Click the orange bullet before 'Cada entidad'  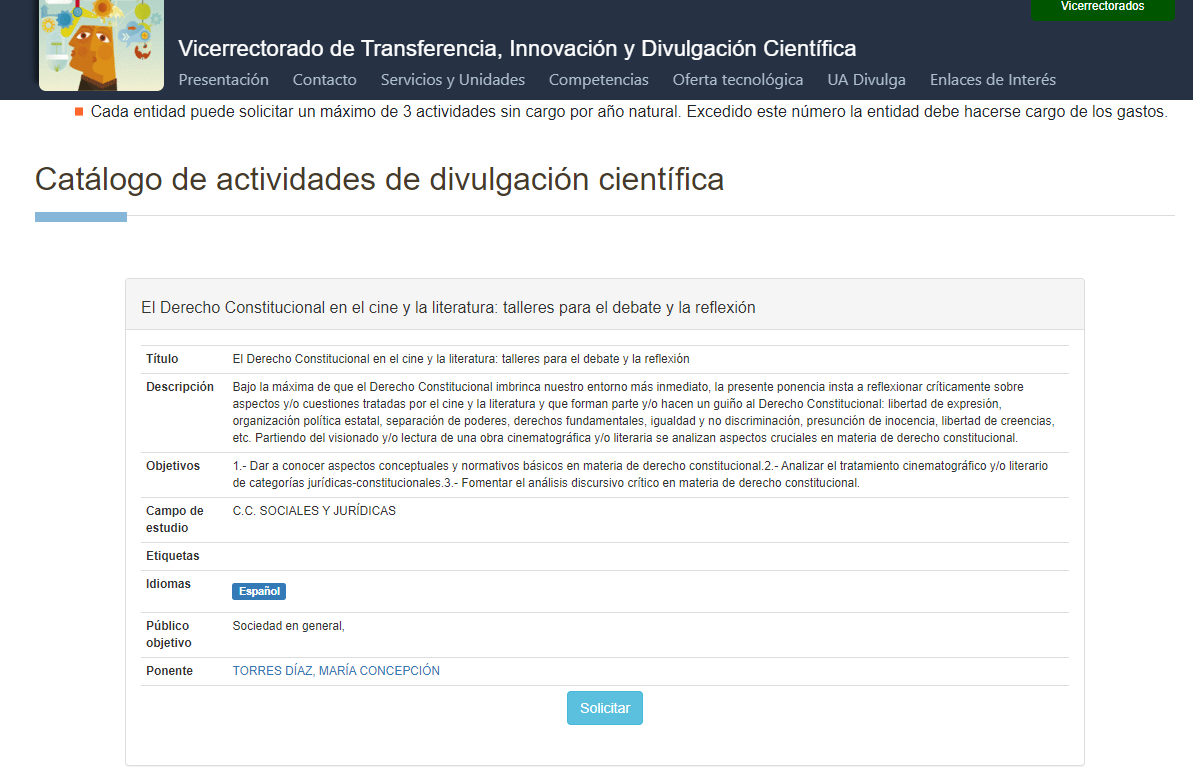(x=79, y=111)
